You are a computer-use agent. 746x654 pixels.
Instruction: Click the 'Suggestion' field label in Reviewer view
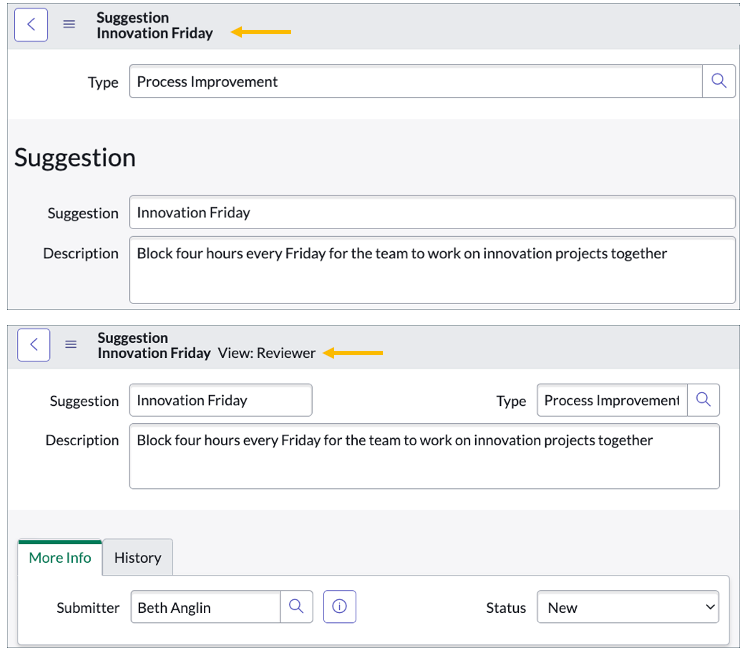84,401
